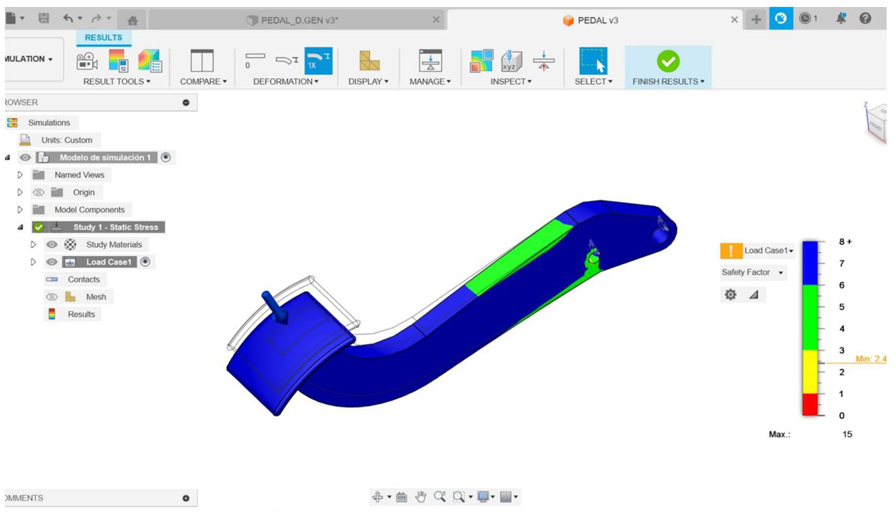Open the Result Tools menu label
The image size is (895, 512).
click(x=116, y=82)
